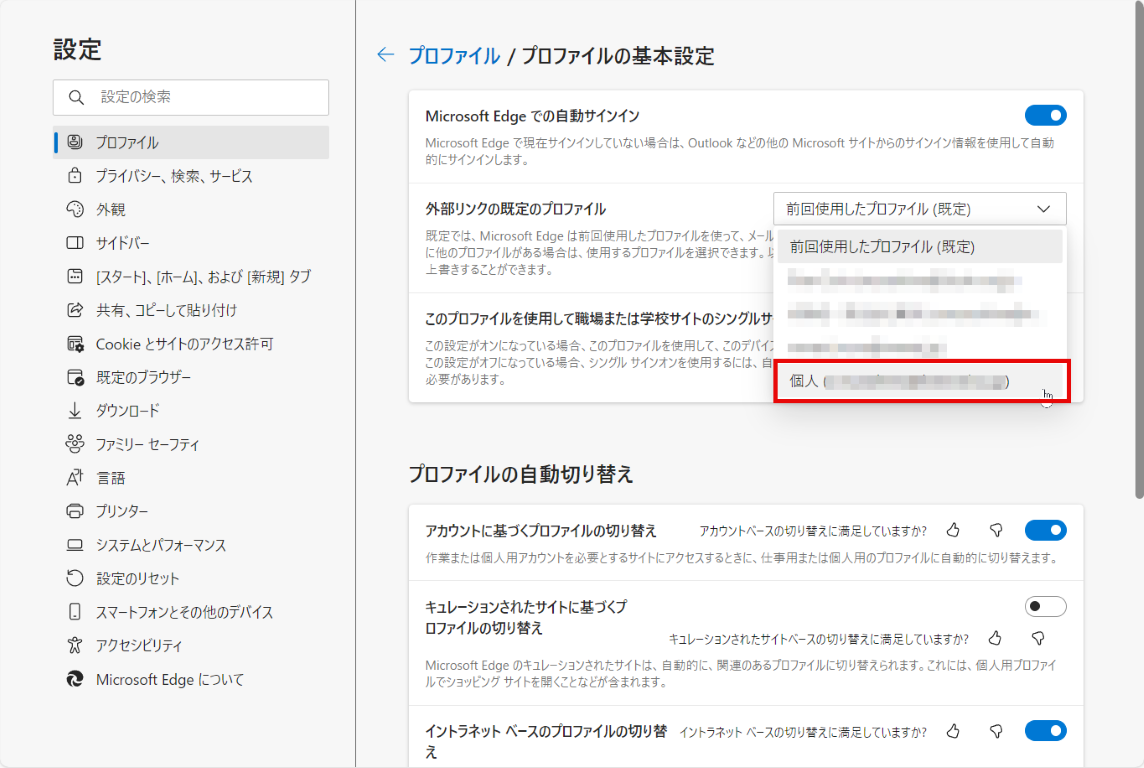Click the search magnifier icon in settings
The image size is (1144, 768).
76,97
